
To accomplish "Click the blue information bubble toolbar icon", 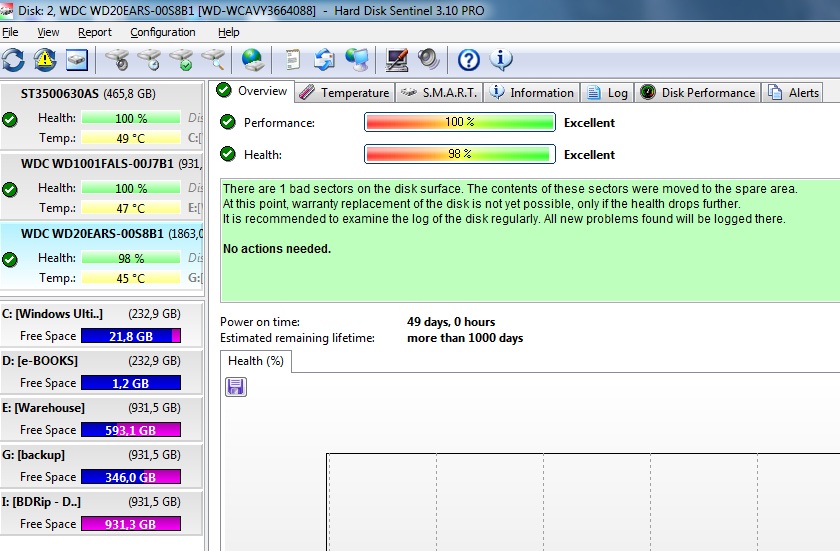I will 501,59.
